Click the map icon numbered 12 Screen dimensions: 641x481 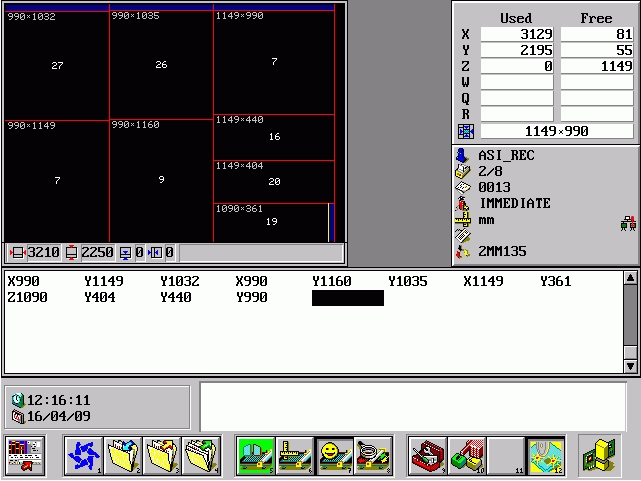[x=545, y=456]
